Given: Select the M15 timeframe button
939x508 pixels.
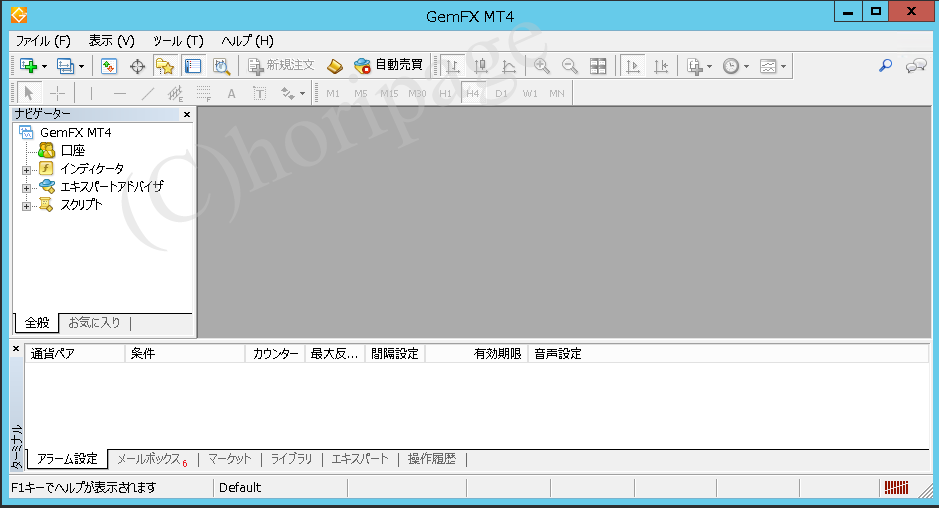Looking at the screenshot, I should (x=389, y=93).
